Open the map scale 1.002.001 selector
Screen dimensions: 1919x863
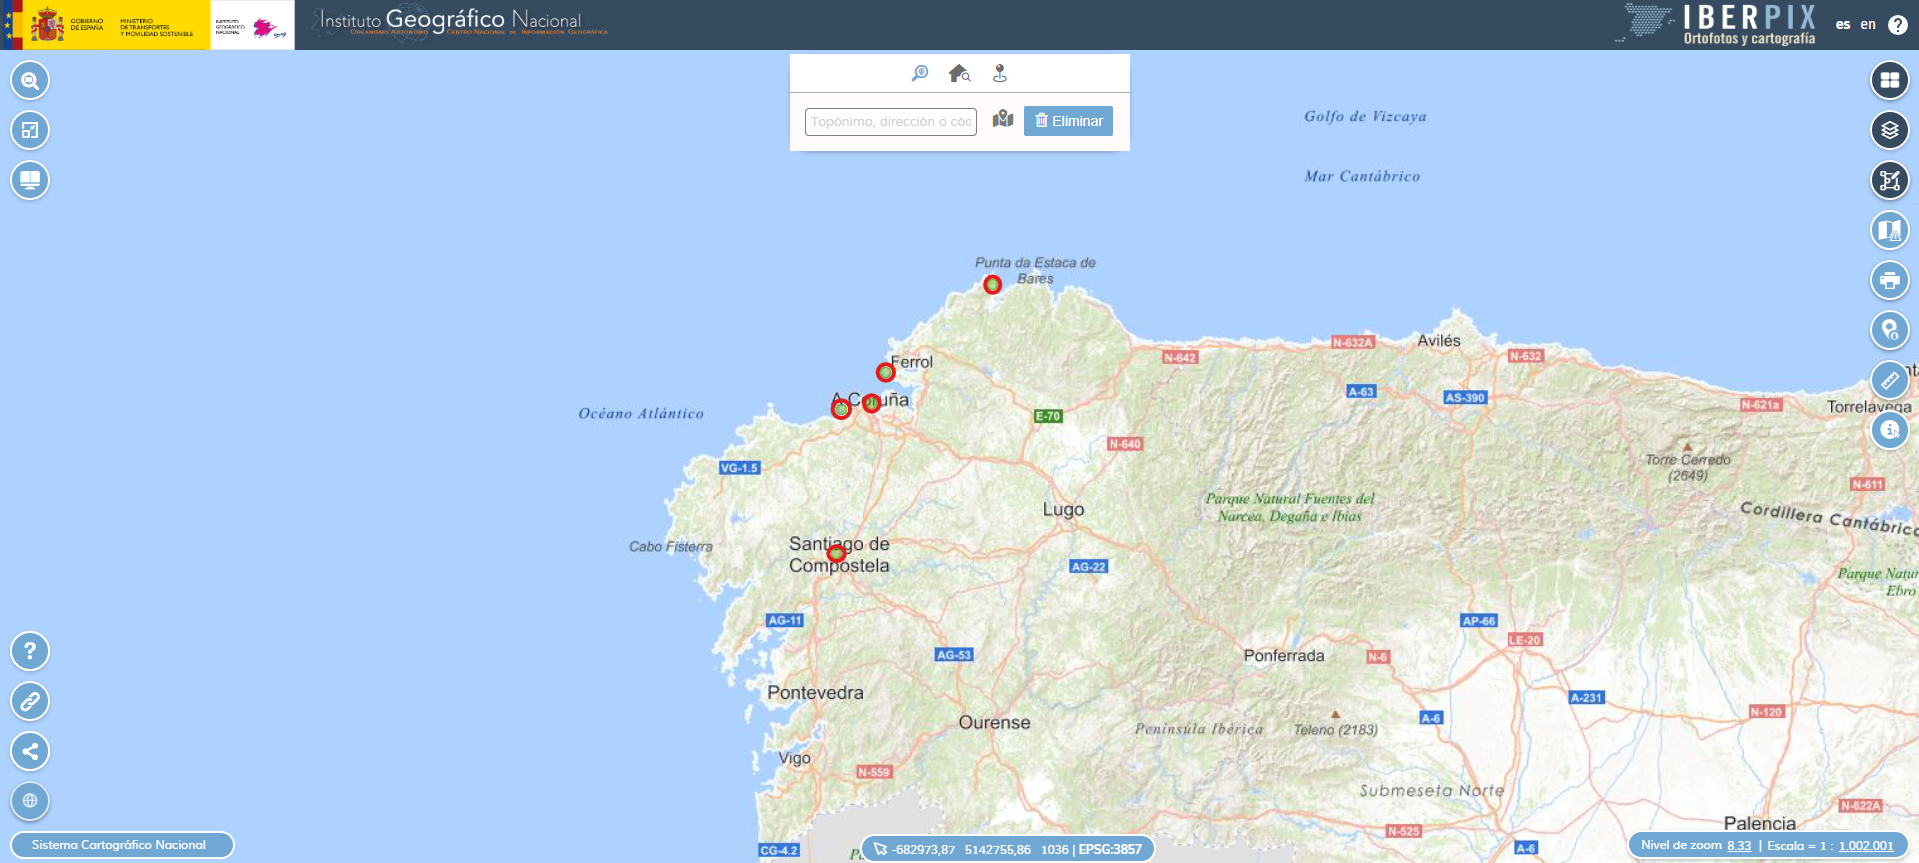pyautogui.click(x=1865, y=846)
